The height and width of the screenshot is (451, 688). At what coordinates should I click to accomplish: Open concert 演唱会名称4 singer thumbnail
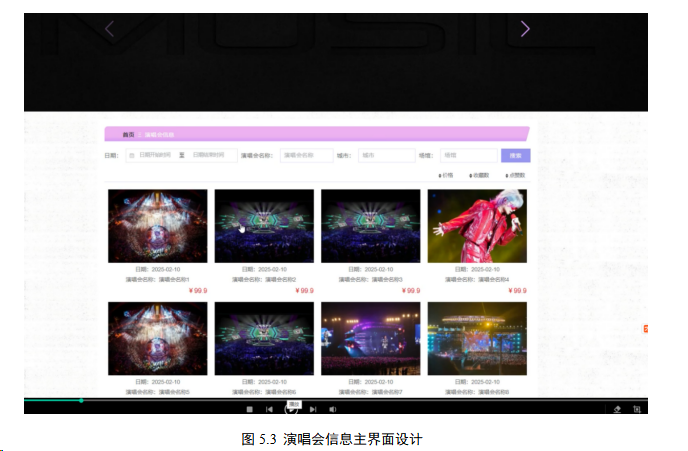point(477,226)
